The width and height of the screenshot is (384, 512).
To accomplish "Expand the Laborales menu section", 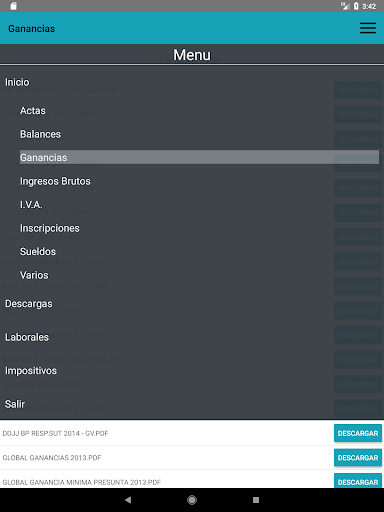I will pyautogui.click(x=27, y=337).
